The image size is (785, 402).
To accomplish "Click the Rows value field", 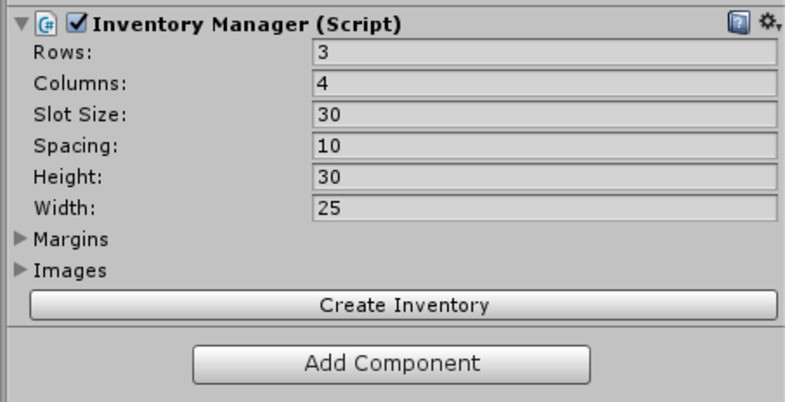I will point(544,52).
